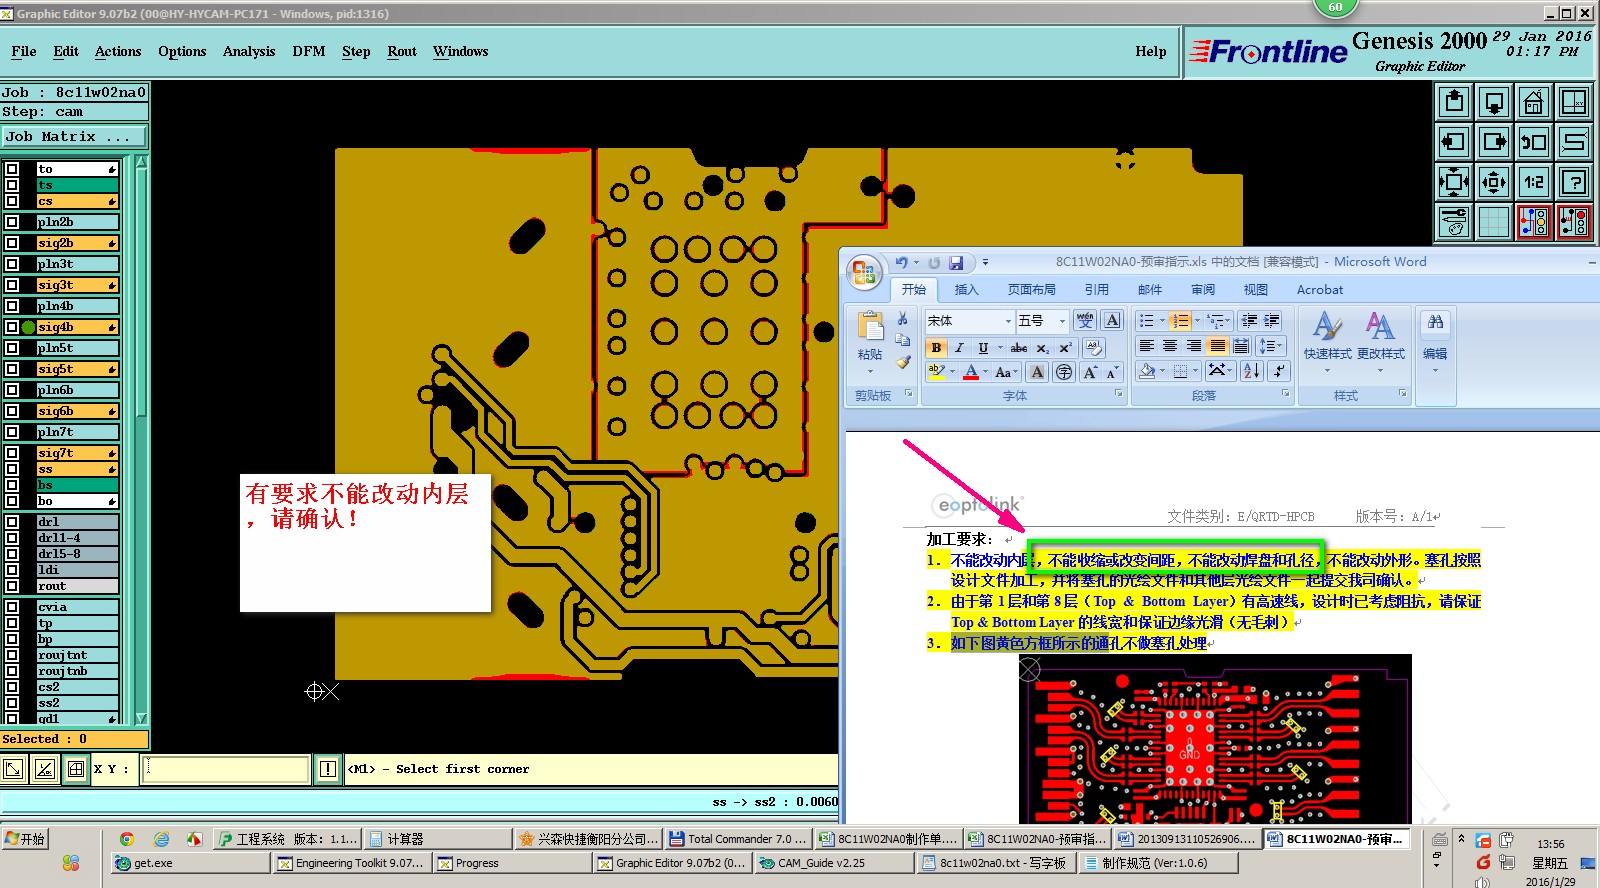Click the strikethrough abc icon in Word

pos(1018,348)
